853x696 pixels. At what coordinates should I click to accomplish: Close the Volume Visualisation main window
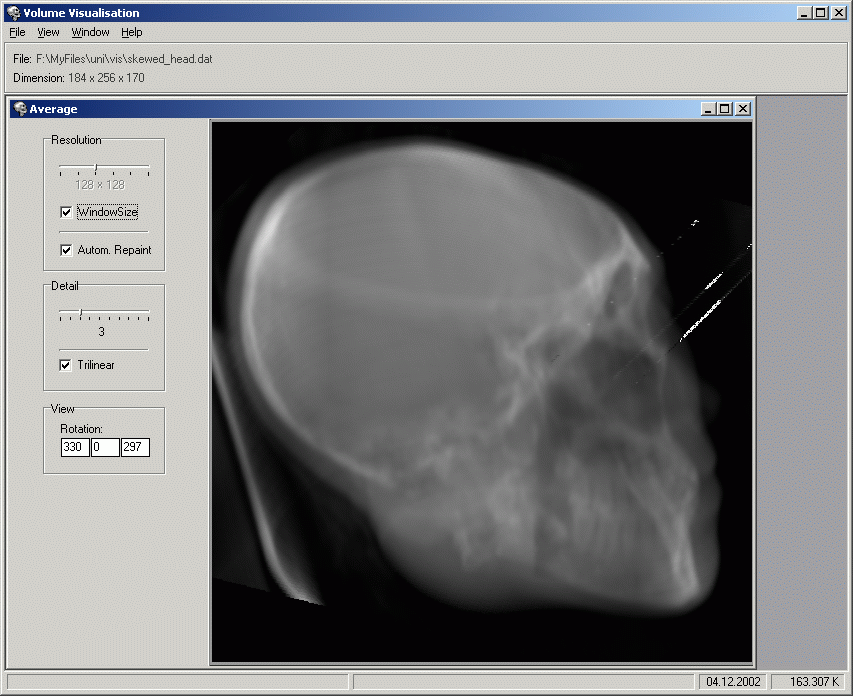[x=839, y=13]
